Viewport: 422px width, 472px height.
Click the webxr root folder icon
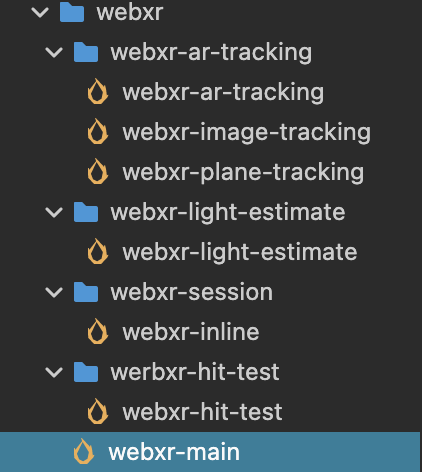[x=72, y=12]
